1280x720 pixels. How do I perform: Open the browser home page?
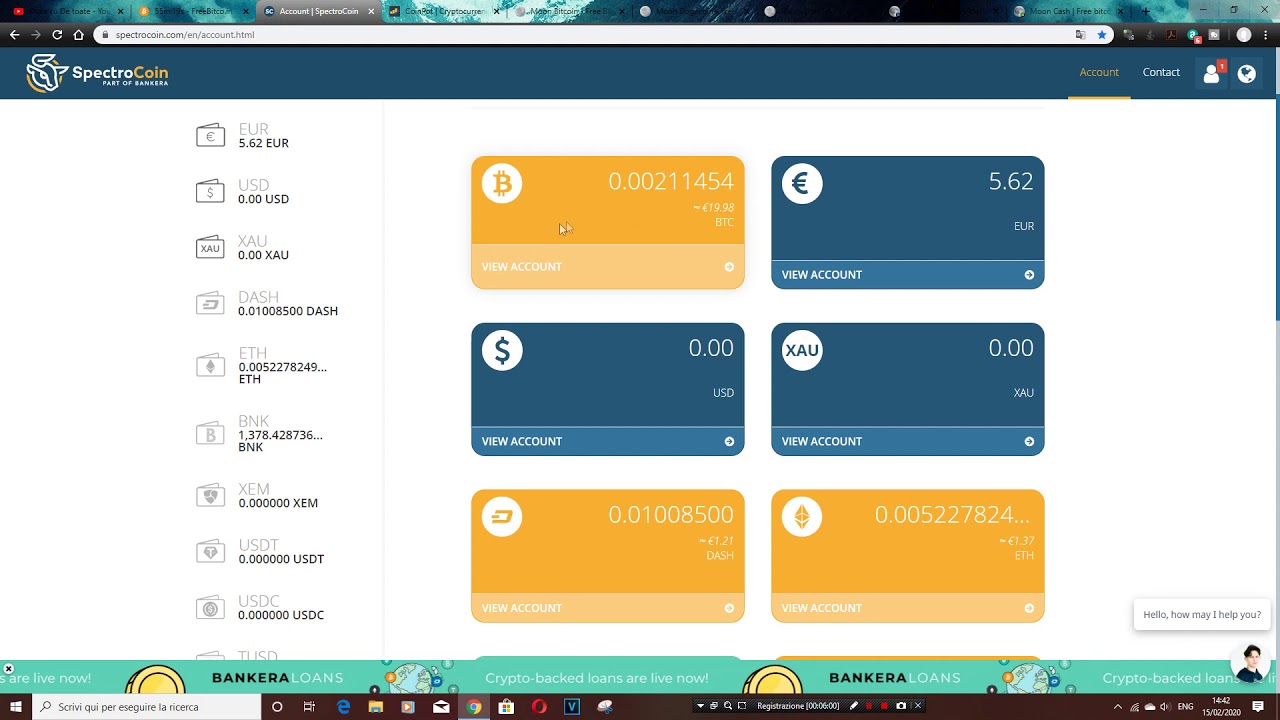(78, 34)
